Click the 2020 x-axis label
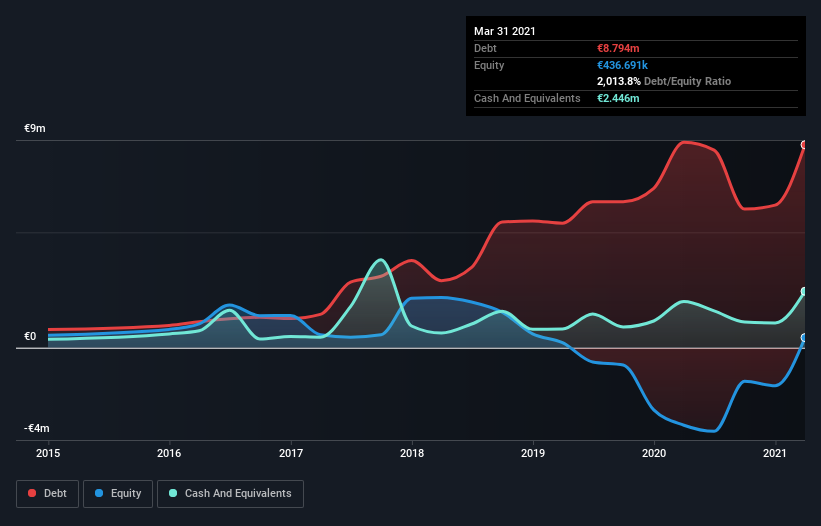The width and height of the screenshot is (821, 526). (x=654, y=453)
